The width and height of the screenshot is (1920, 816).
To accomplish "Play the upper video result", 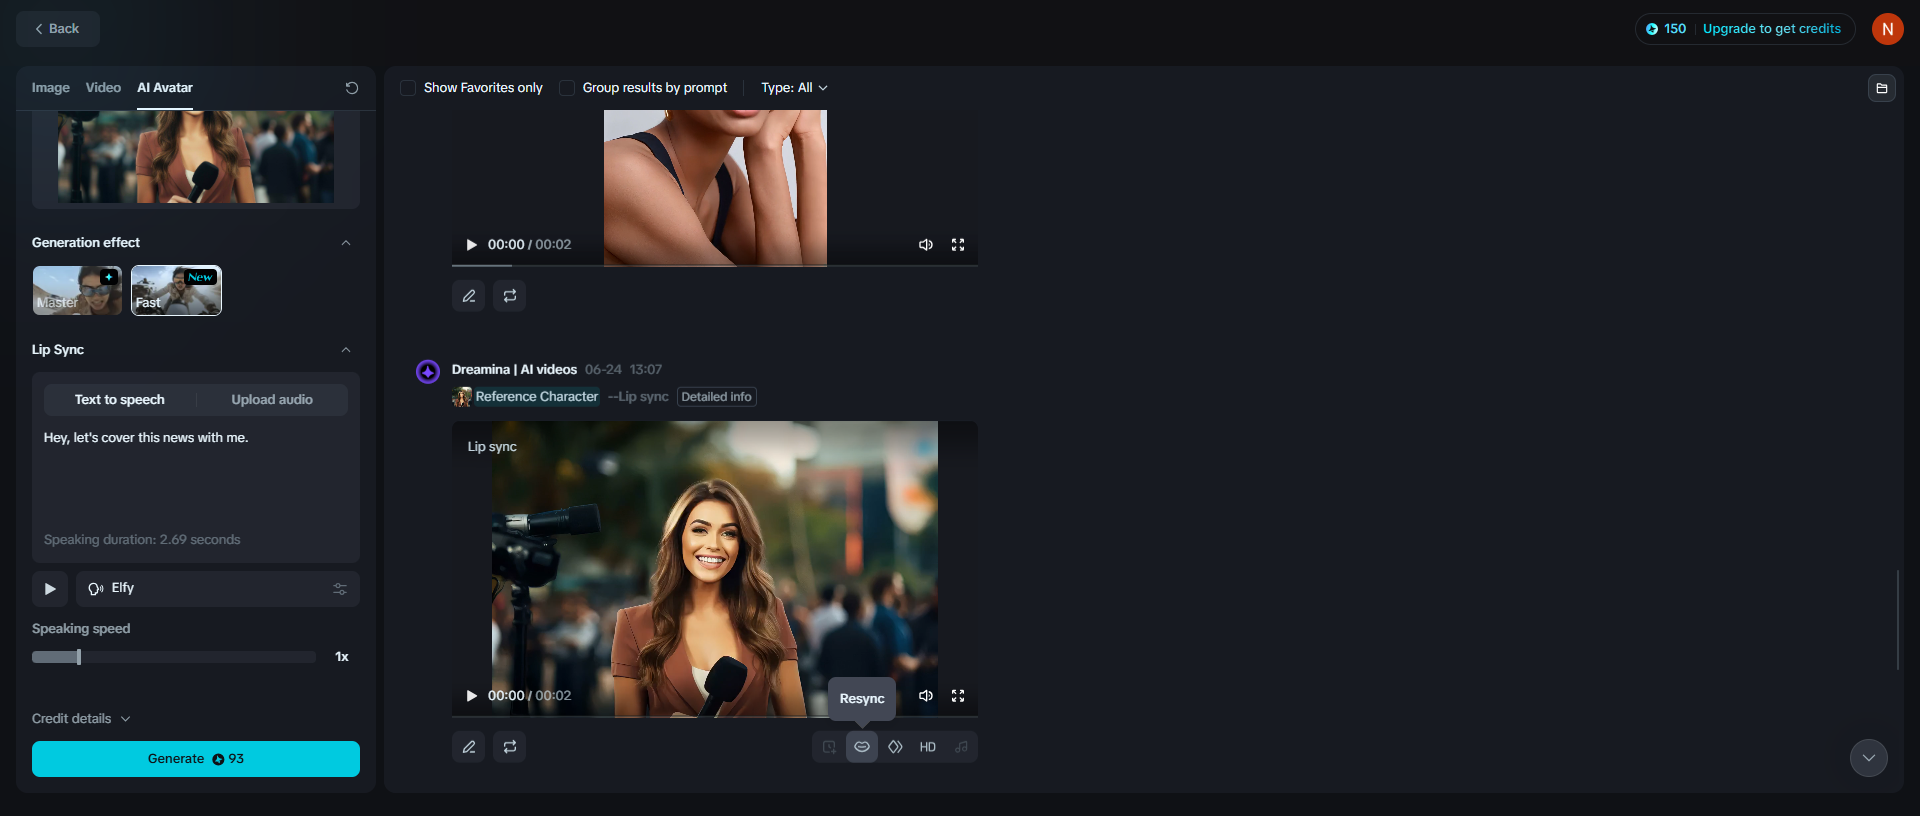I will tap(472, 245).
